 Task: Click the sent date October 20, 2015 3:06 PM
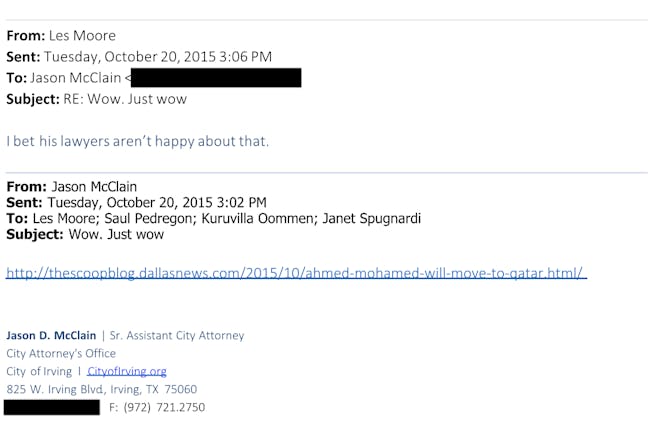coord(158,57)
